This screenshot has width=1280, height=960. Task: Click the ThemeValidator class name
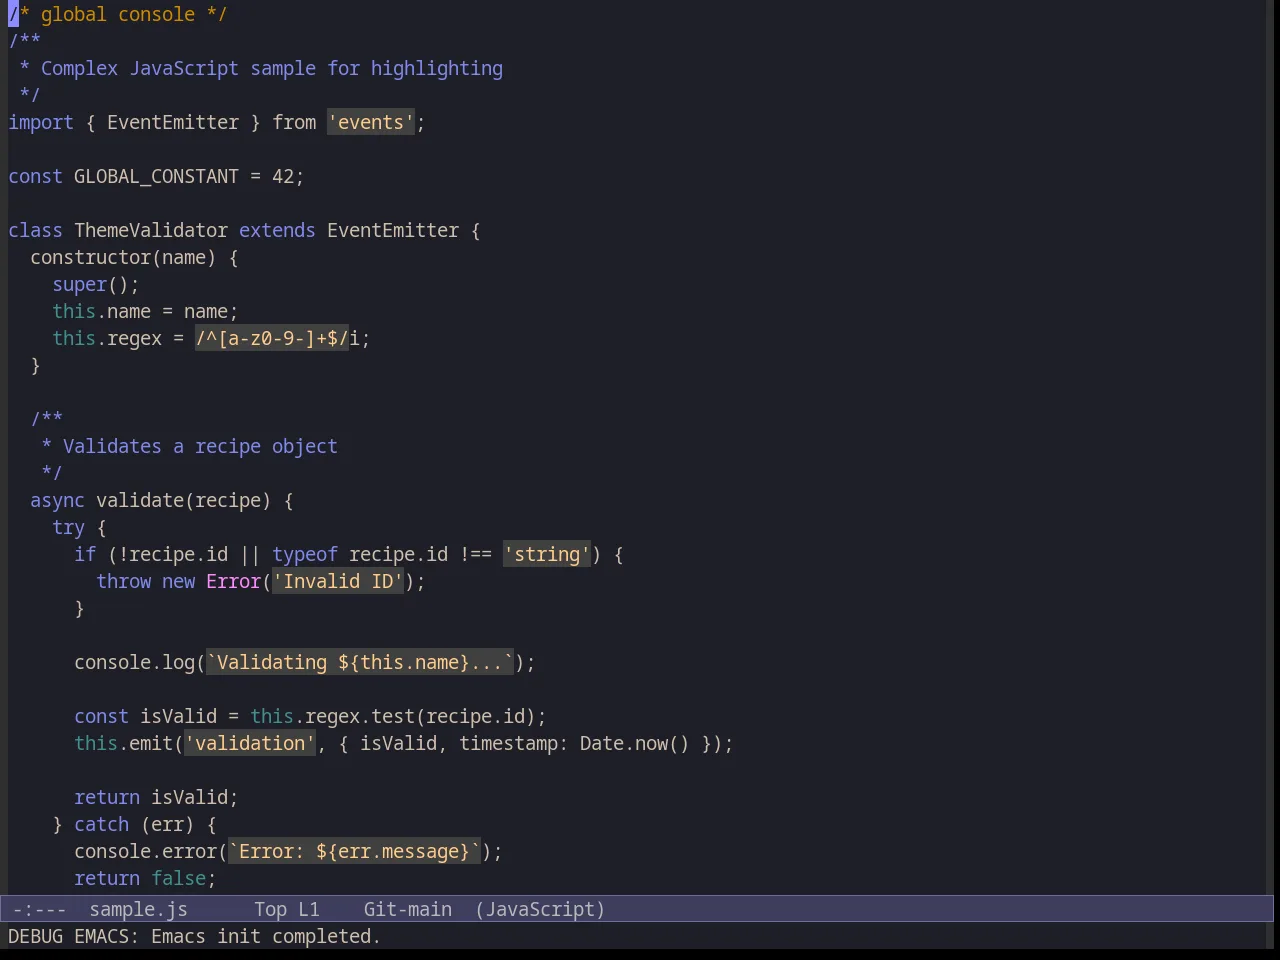pos(151,230)
